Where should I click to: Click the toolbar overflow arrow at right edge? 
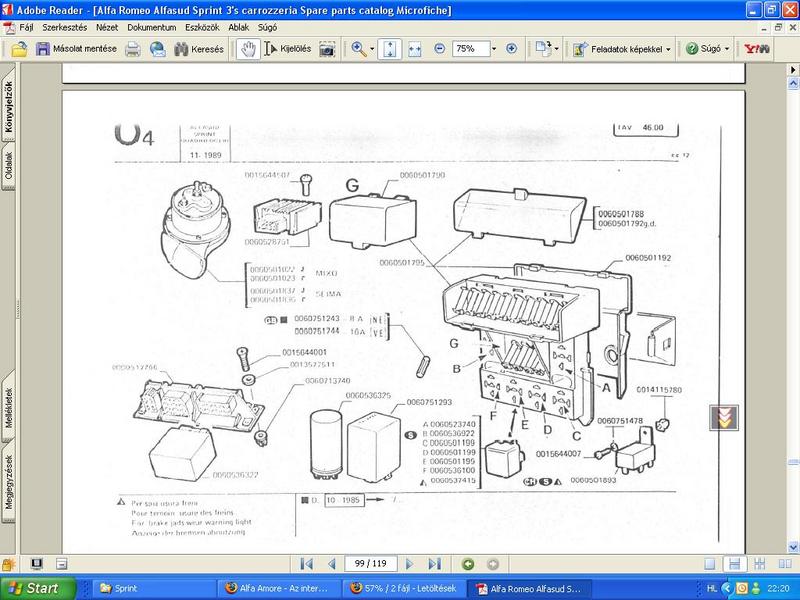[793, 69]
